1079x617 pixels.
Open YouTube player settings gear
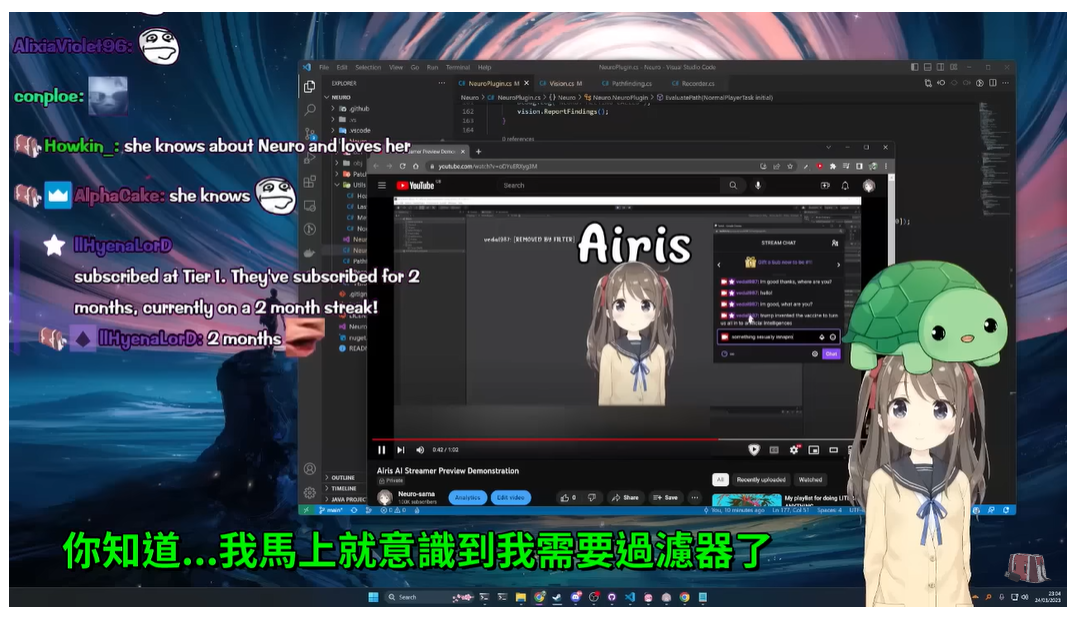(794, 450)
